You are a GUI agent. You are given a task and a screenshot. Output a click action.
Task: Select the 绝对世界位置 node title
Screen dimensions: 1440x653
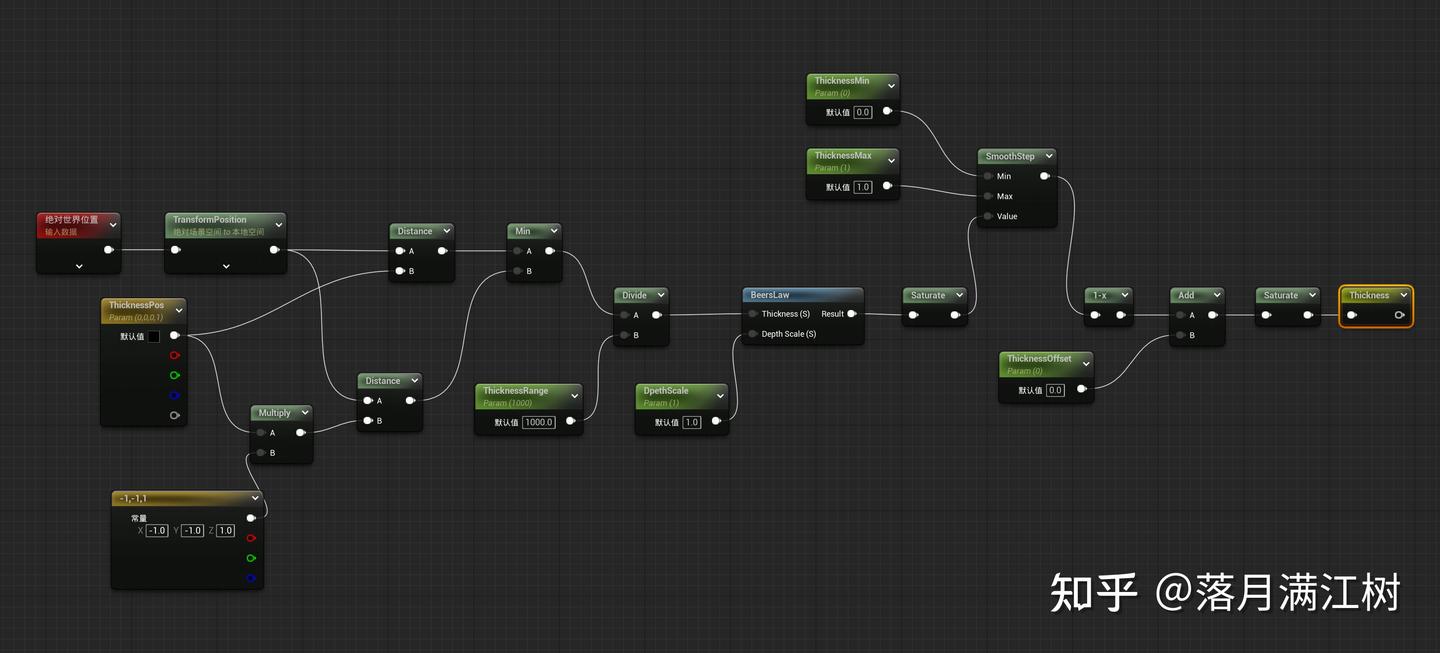72,220
